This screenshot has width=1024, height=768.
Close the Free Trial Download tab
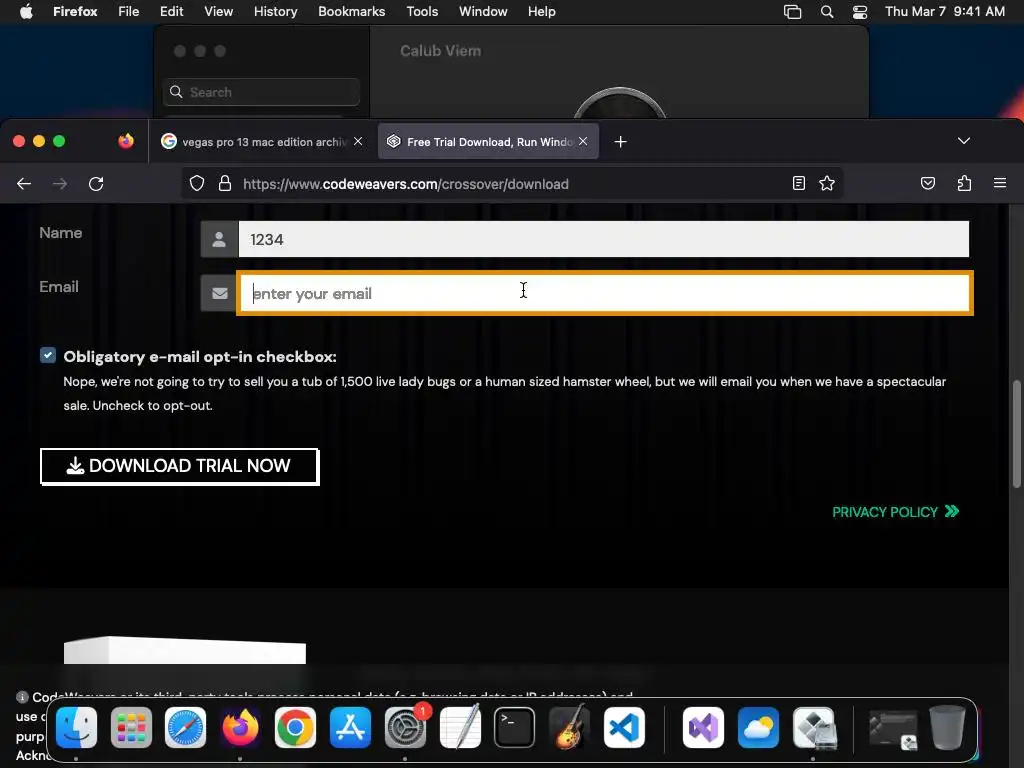coord(583,141)
